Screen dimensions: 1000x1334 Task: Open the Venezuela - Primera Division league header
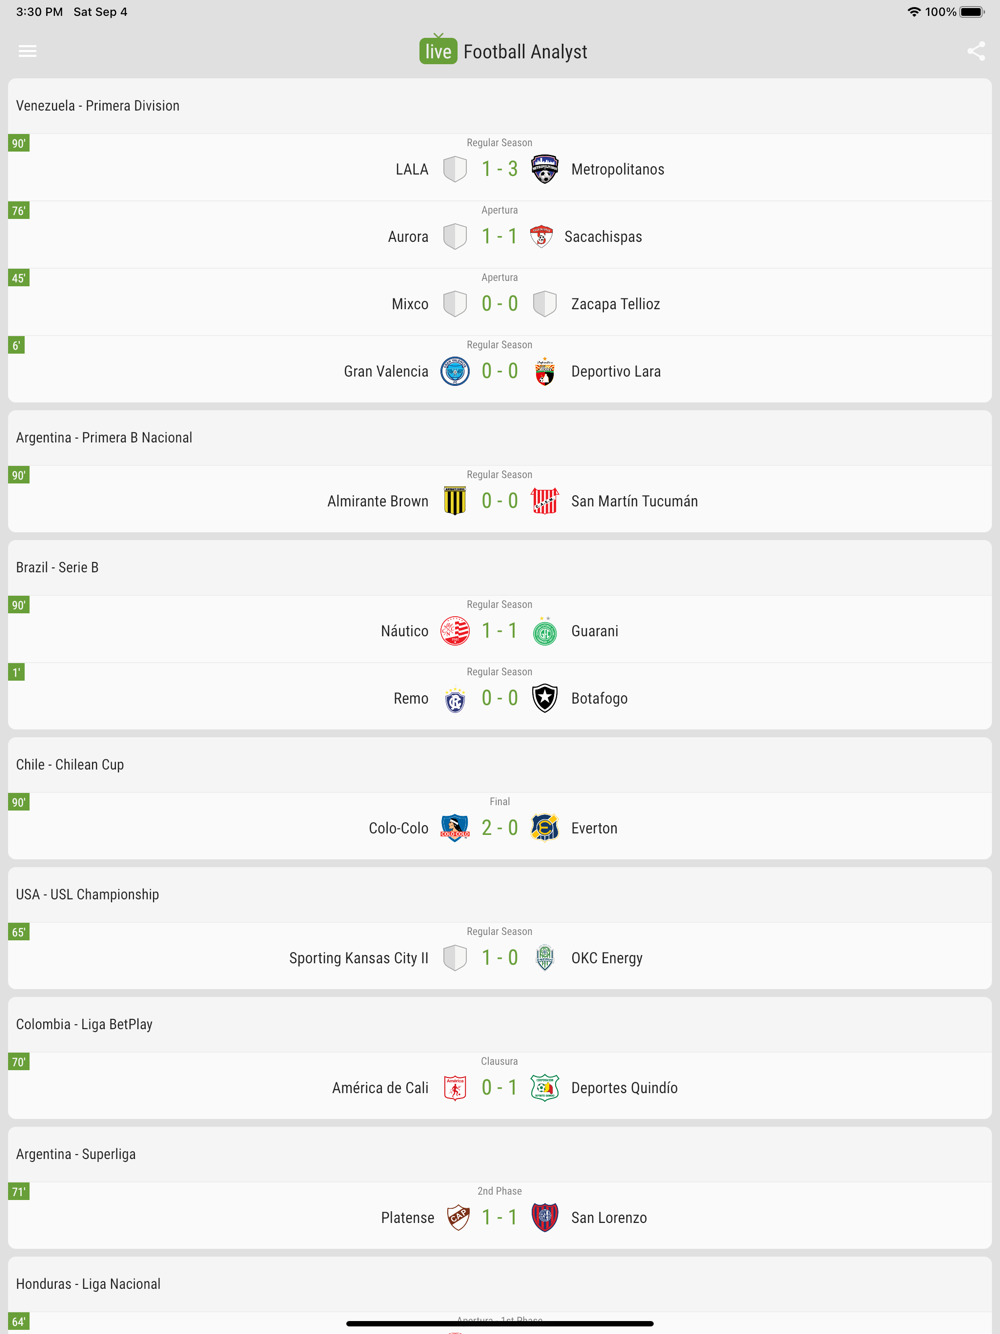click(98, 106)
